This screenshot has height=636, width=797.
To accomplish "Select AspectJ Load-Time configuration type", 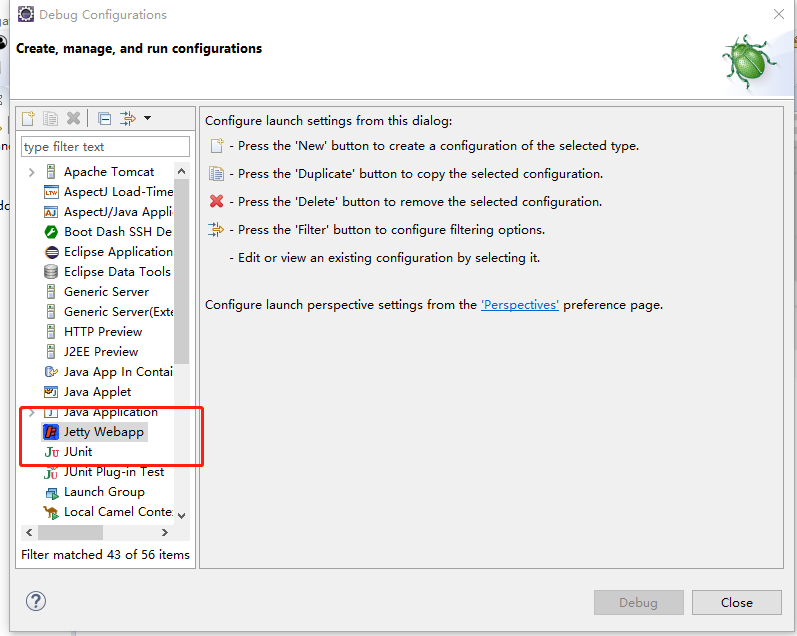I will coord(118,192).
